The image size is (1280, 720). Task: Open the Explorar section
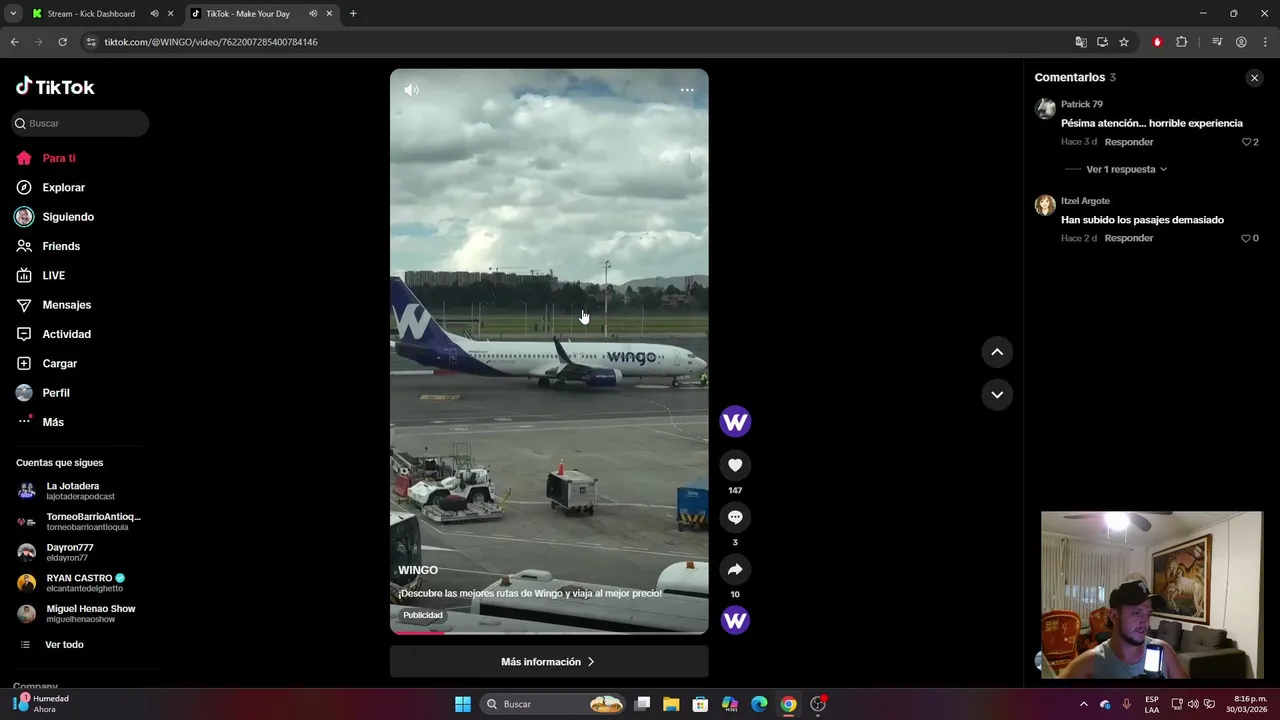tap(50, 188)
